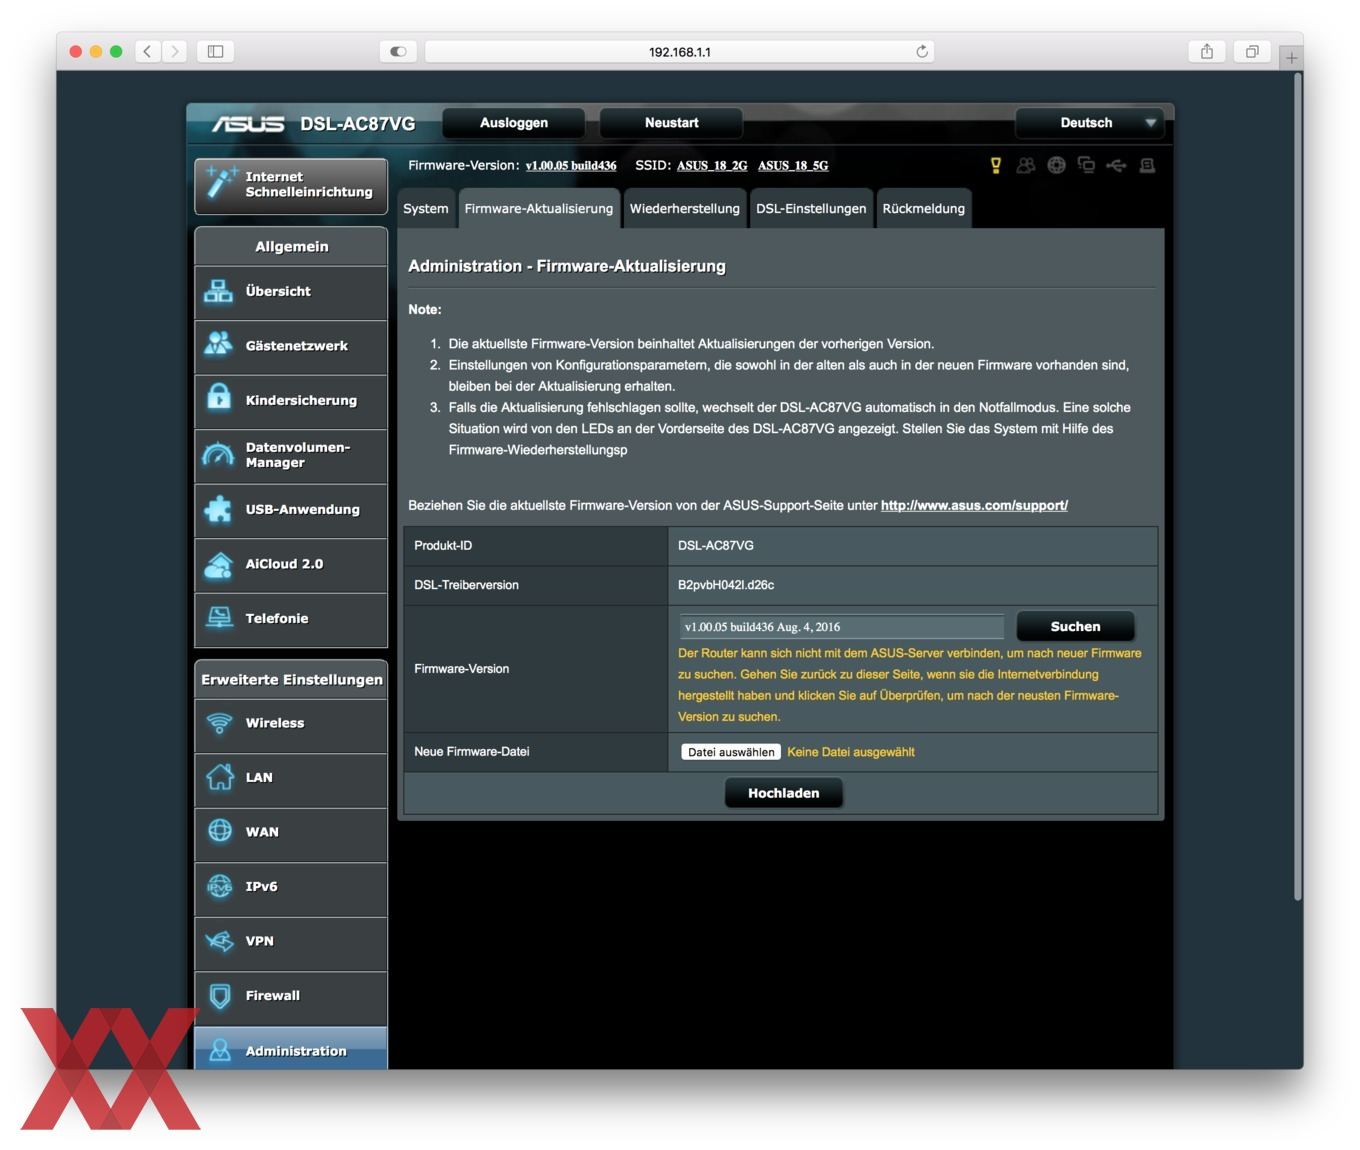
Task: Click the globe internet status icon
Action: click(1056, 165)
